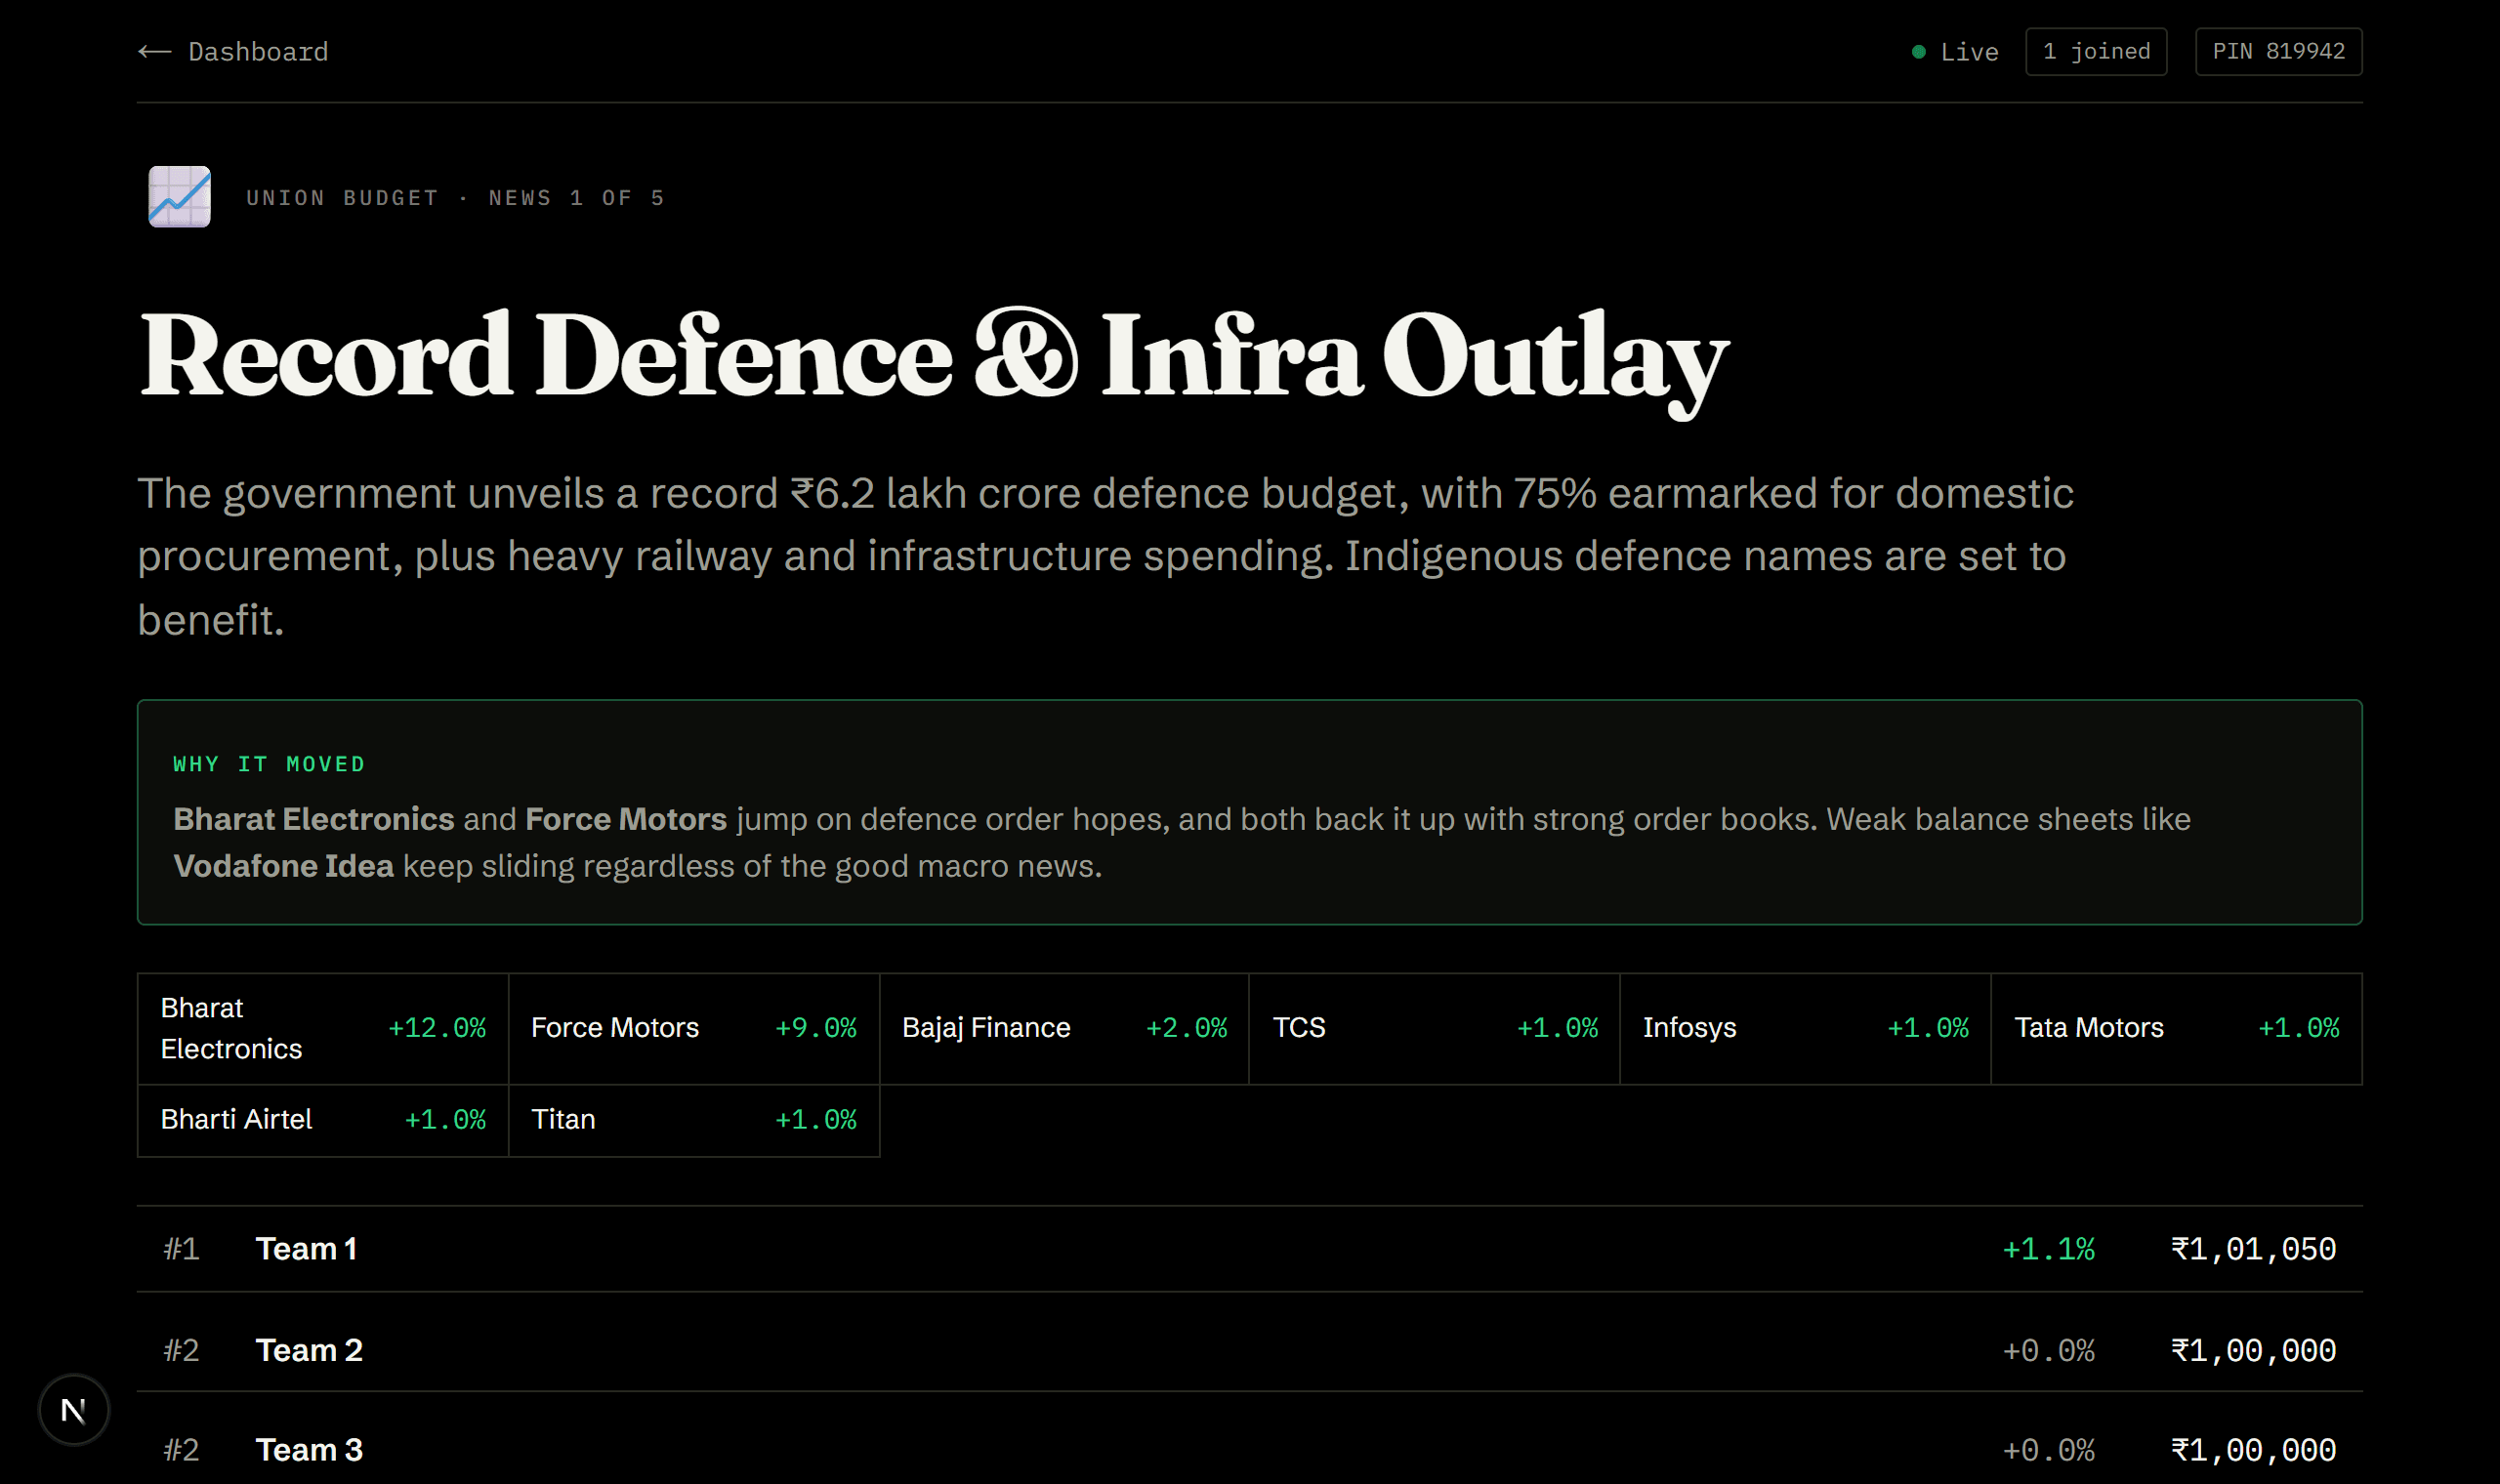Click Bharat Electronics in the explanation text
The height and width of the screenshot is (1484, 2500).
314,819
